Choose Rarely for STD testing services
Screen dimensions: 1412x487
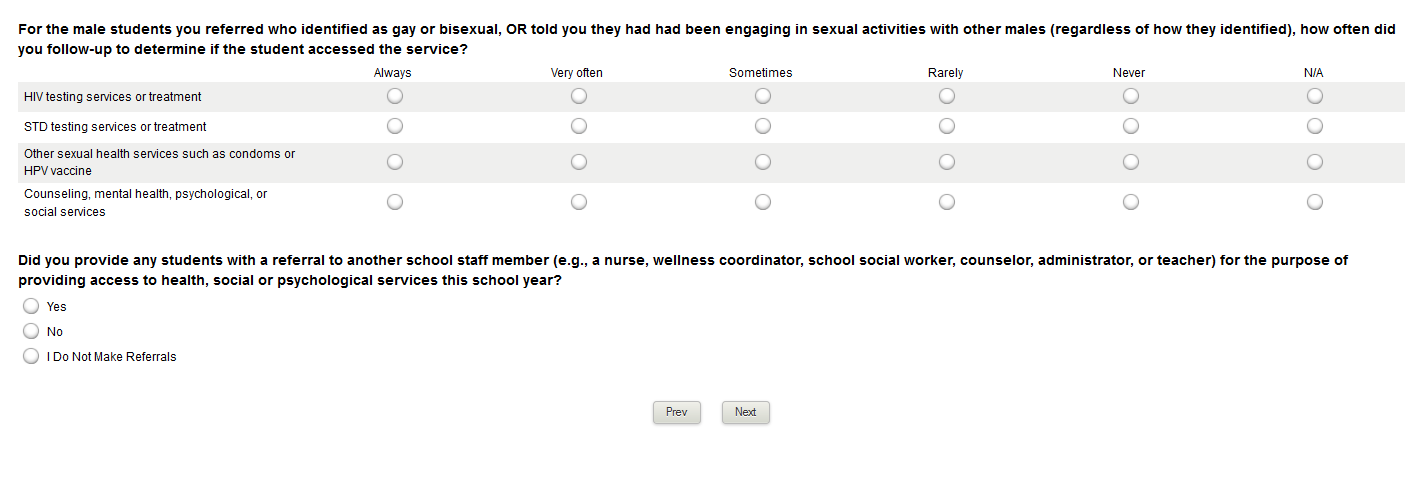(x=947, y=126)
